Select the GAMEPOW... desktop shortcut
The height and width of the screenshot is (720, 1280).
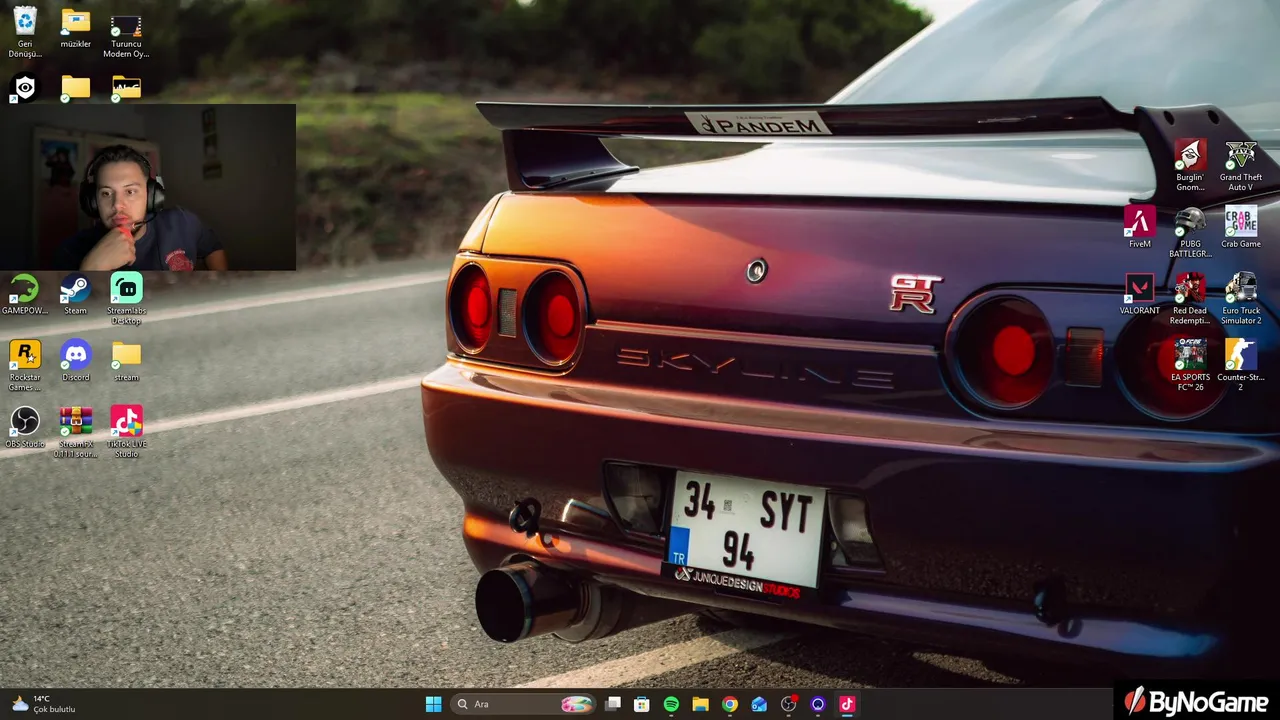[x=25, y=295]
